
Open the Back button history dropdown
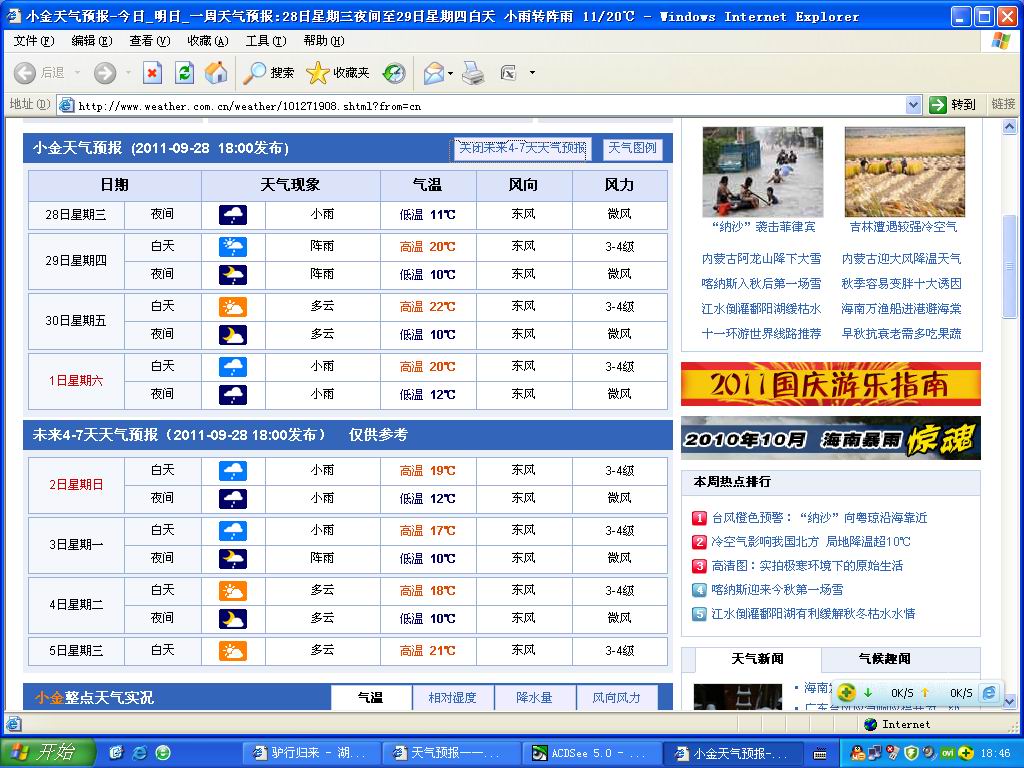77,73
